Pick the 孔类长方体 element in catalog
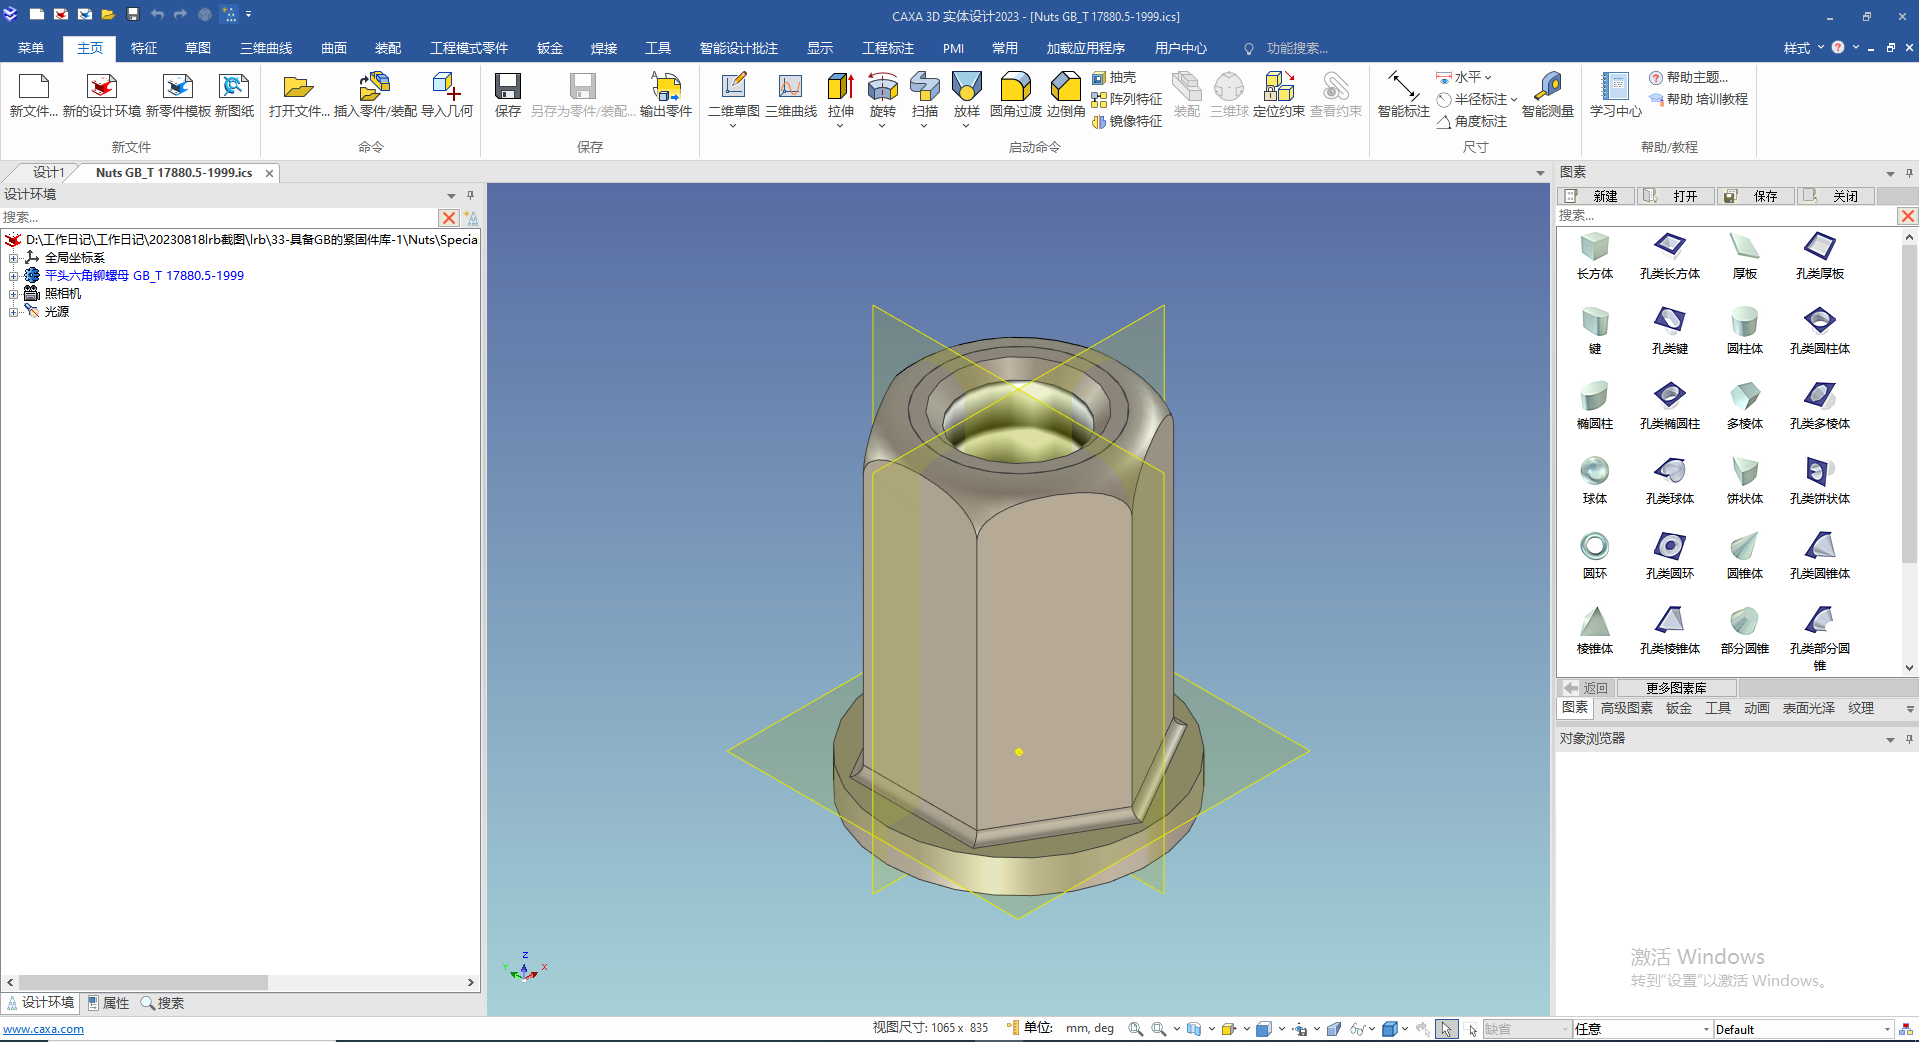1919x1042 pixels. [x=1669, y=256]
